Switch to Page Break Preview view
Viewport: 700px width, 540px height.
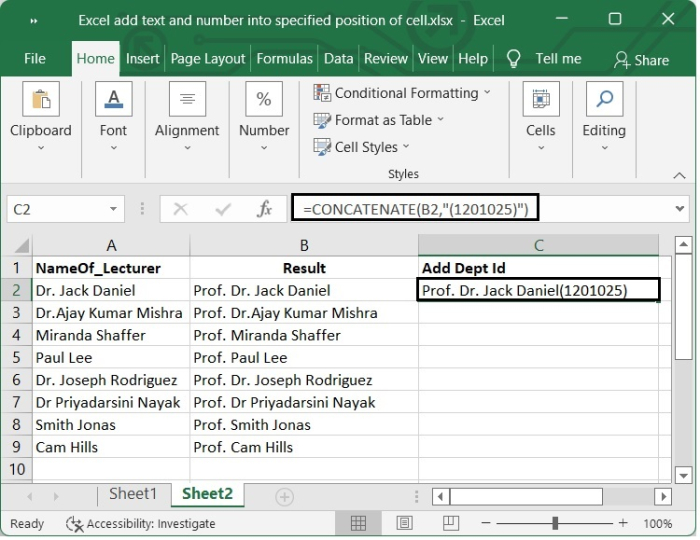click(x=452, y=523)
